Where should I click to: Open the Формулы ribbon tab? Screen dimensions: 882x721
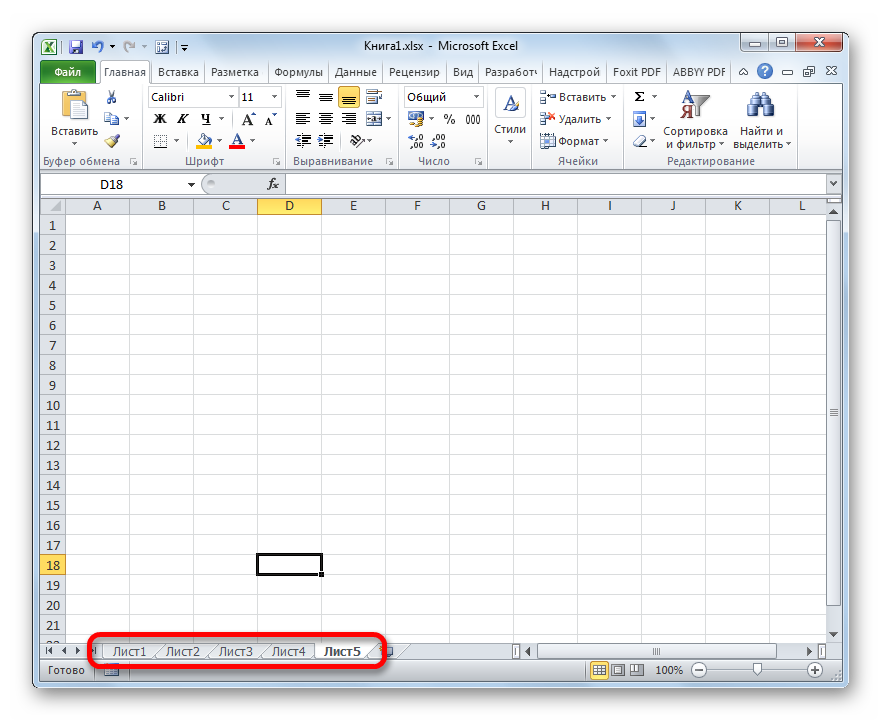coord(298,72)
